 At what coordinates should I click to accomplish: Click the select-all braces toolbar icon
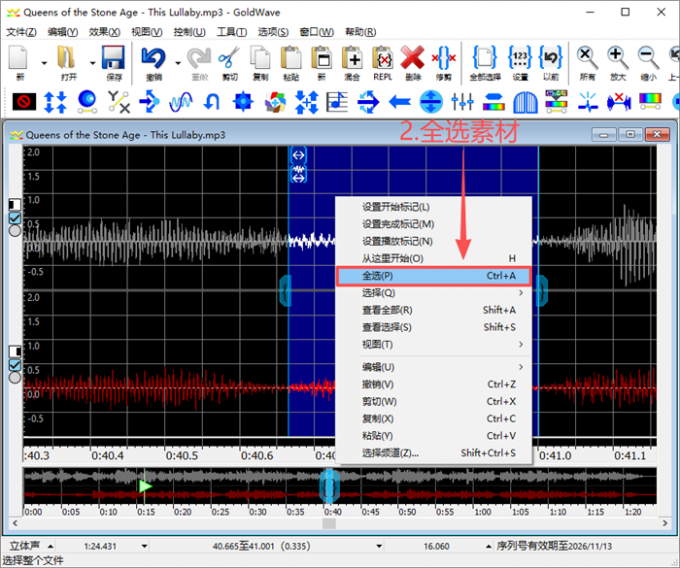[484, 58]
